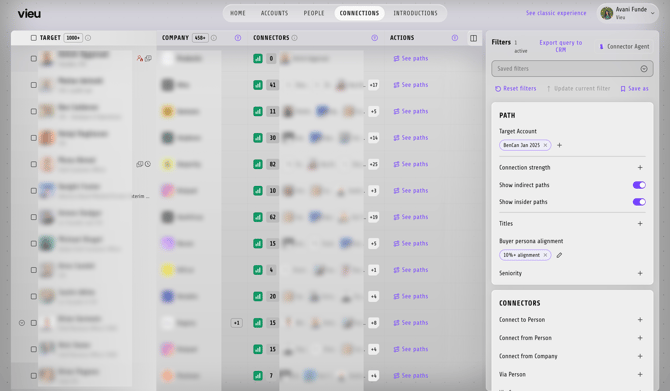The image size is (670, 391).
Task: Open the Connector Agent button
Action: [x=624, y=47]
